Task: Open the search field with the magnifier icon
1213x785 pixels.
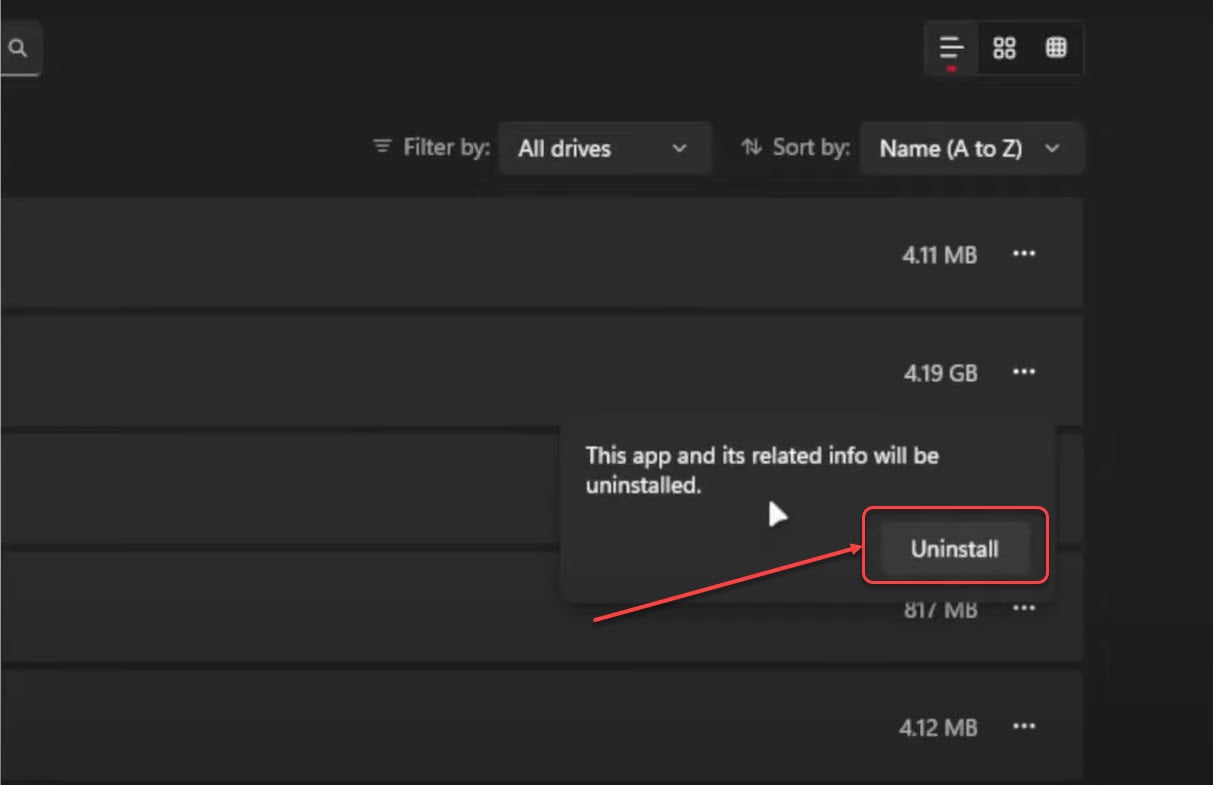Action: pos(18,46)
